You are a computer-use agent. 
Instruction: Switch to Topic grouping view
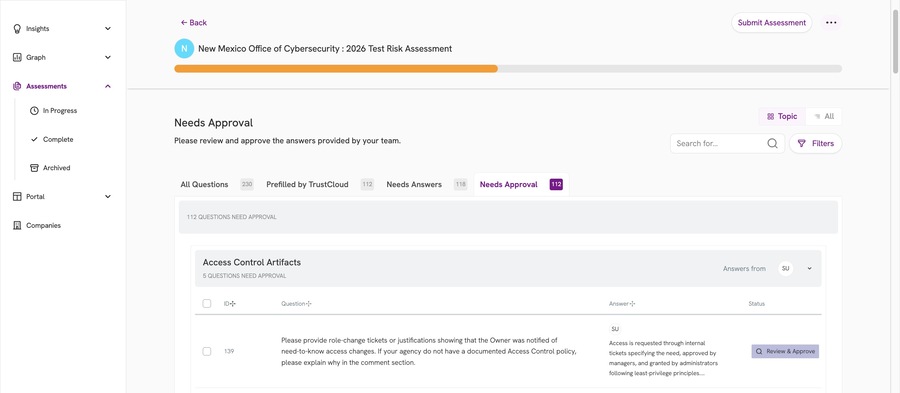(782, 116)
